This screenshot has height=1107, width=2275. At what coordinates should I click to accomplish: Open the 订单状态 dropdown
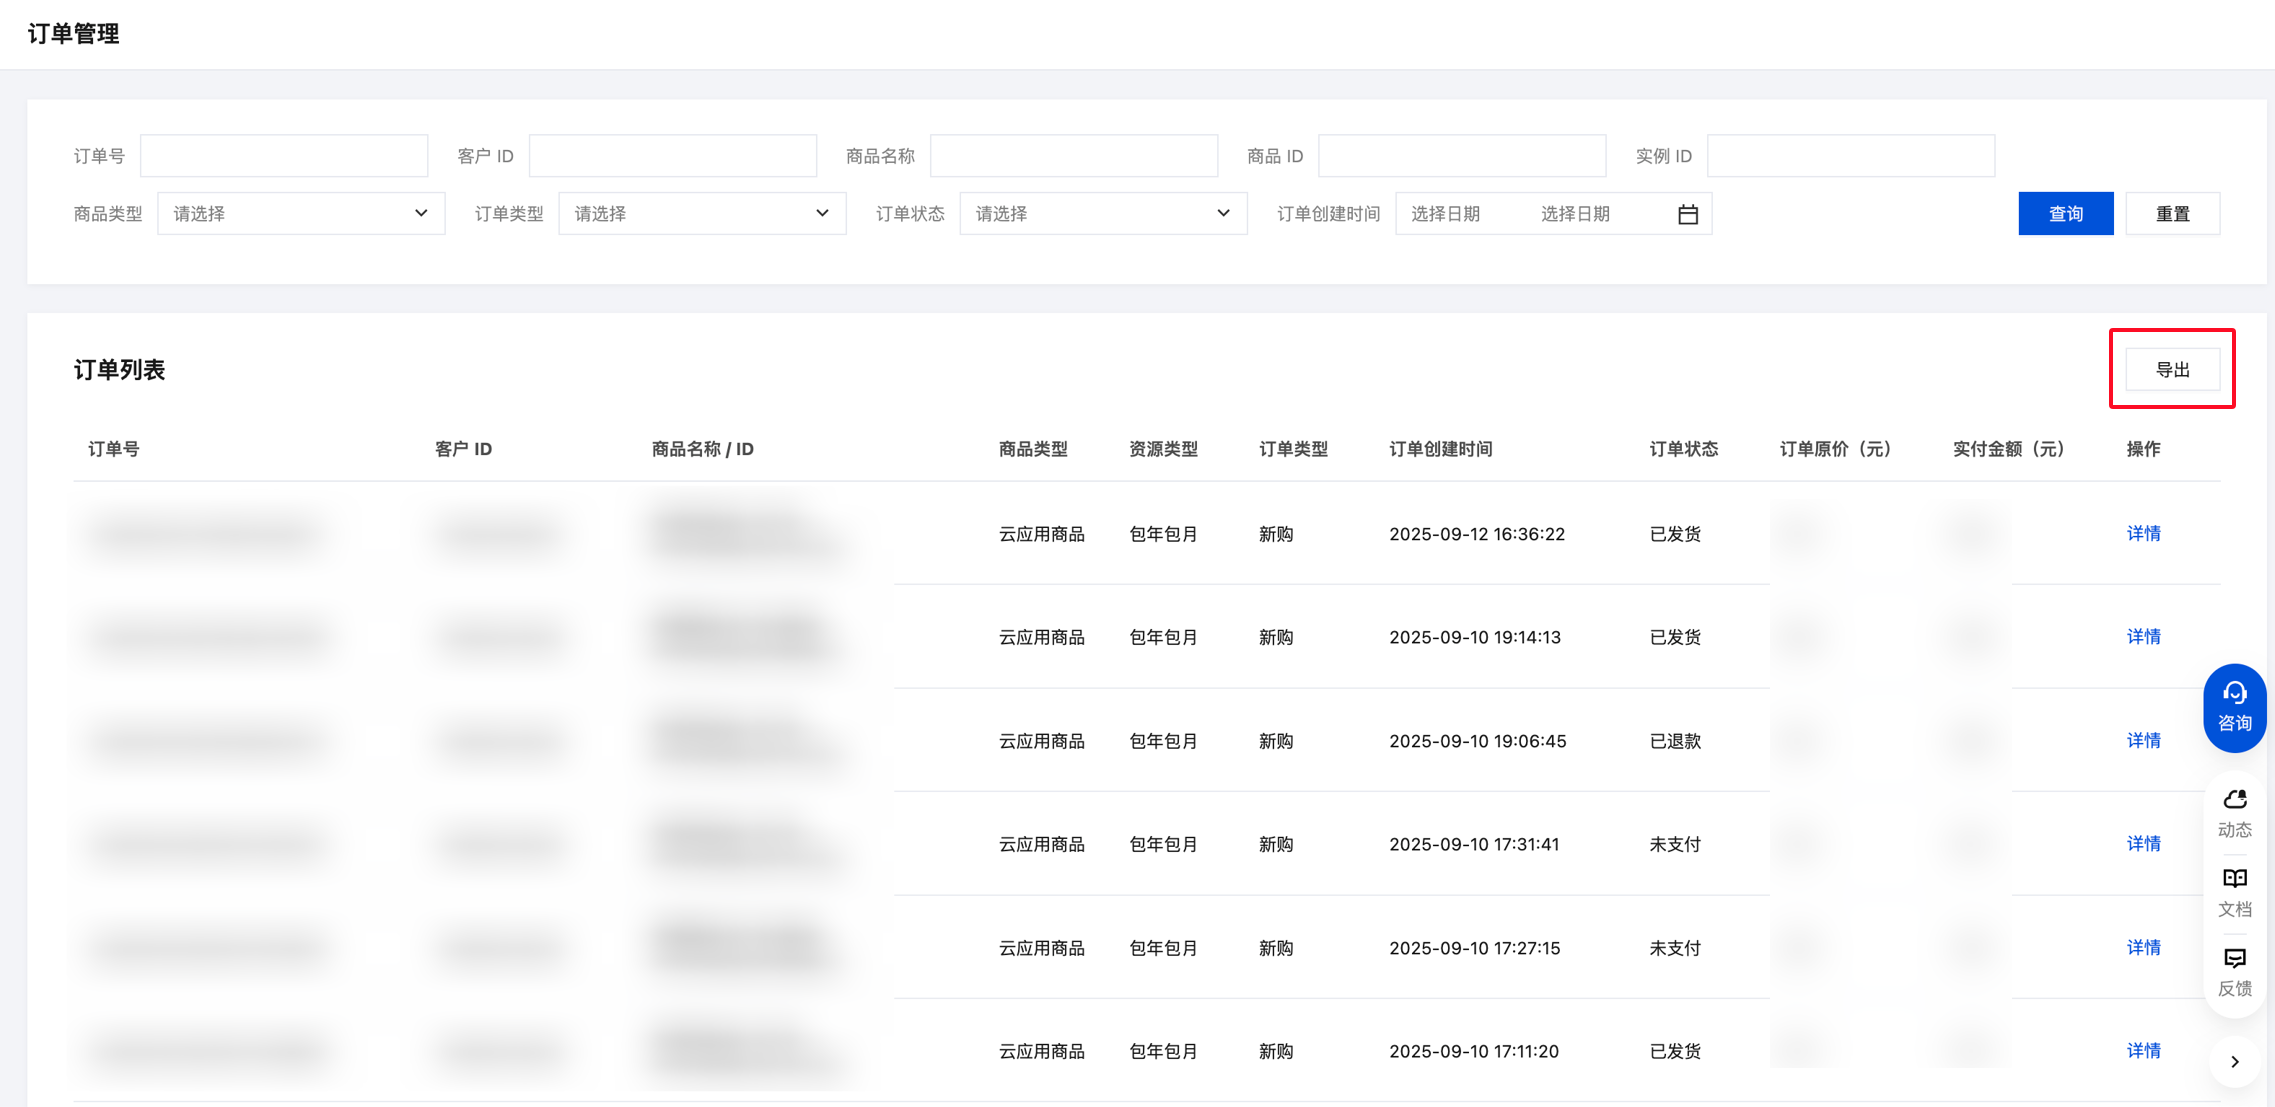(1103, 214)
